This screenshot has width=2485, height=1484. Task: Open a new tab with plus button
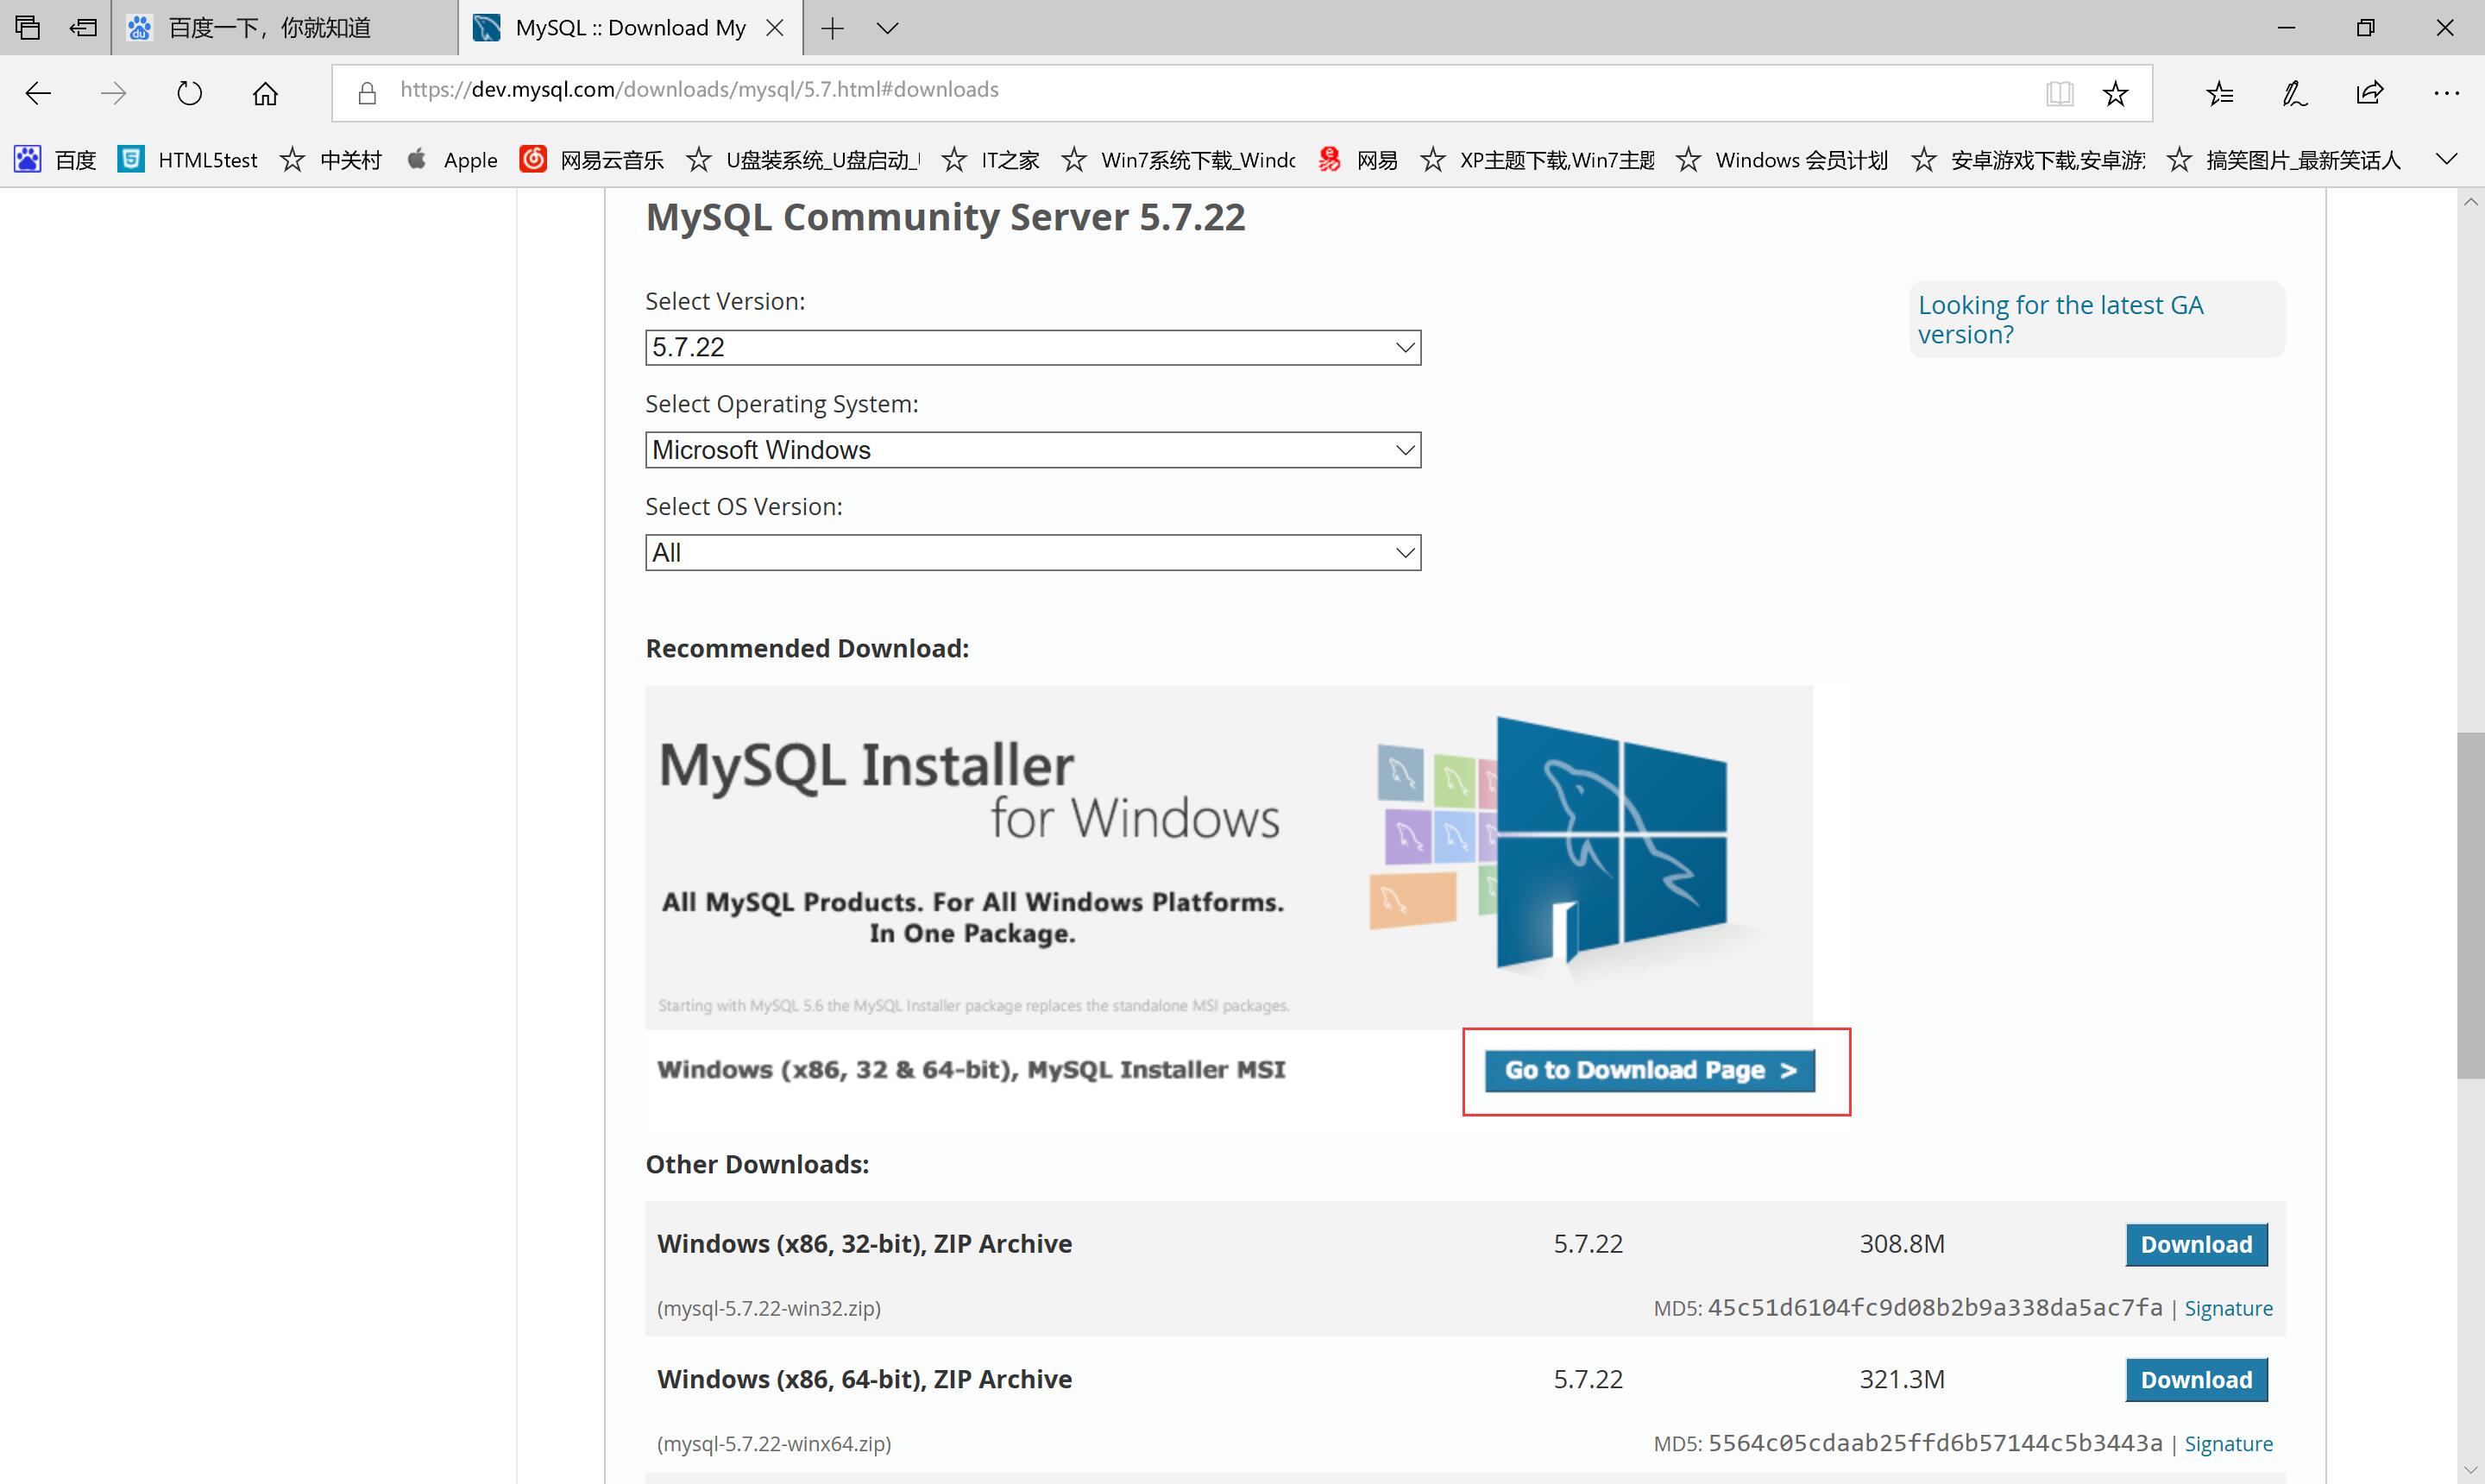[832, 28]
